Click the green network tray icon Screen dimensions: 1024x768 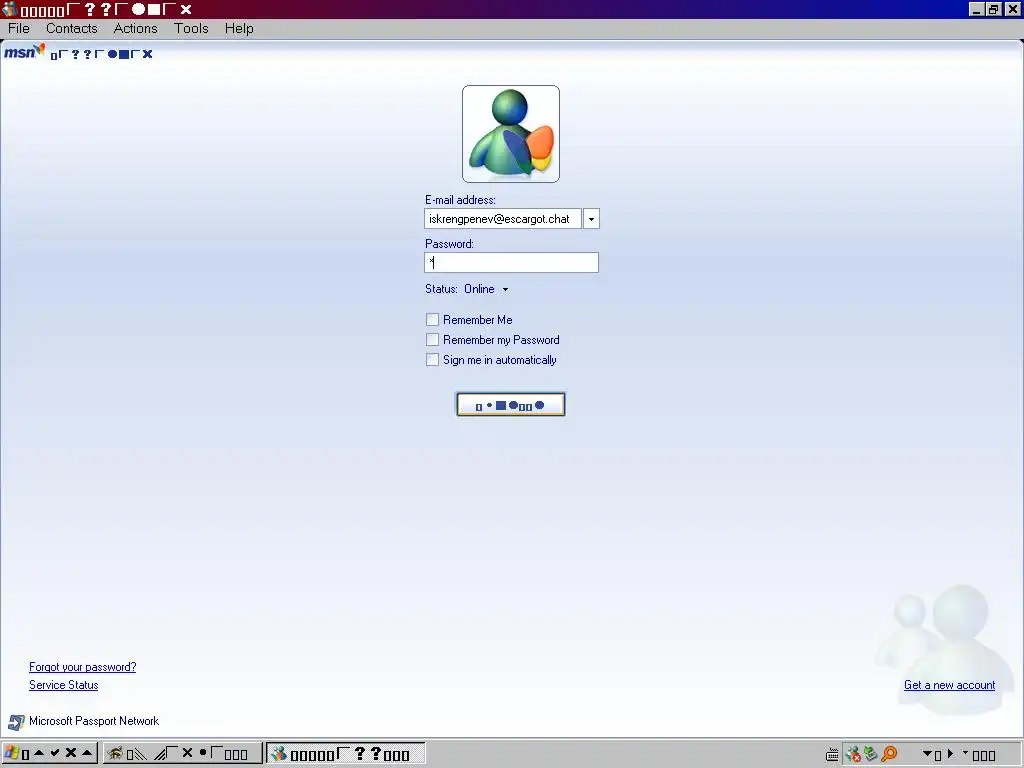click(871, 754)
